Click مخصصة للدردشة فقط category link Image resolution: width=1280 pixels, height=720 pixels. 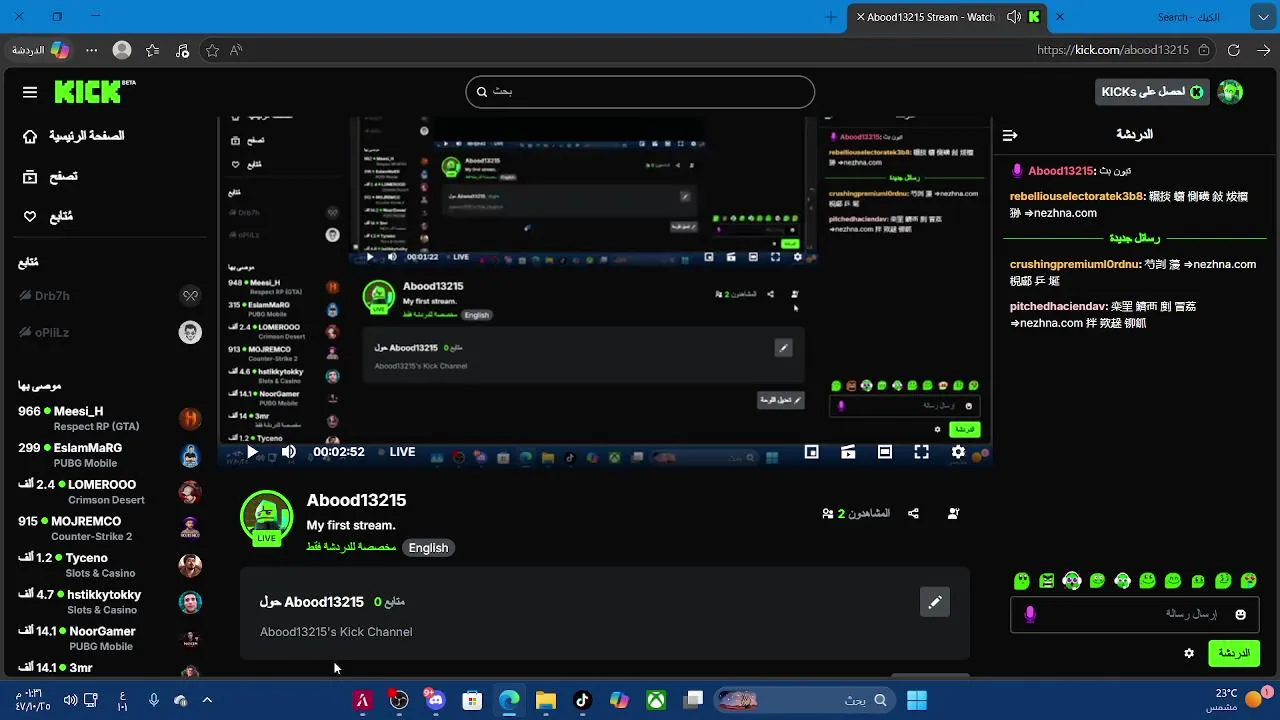(353, 548)
